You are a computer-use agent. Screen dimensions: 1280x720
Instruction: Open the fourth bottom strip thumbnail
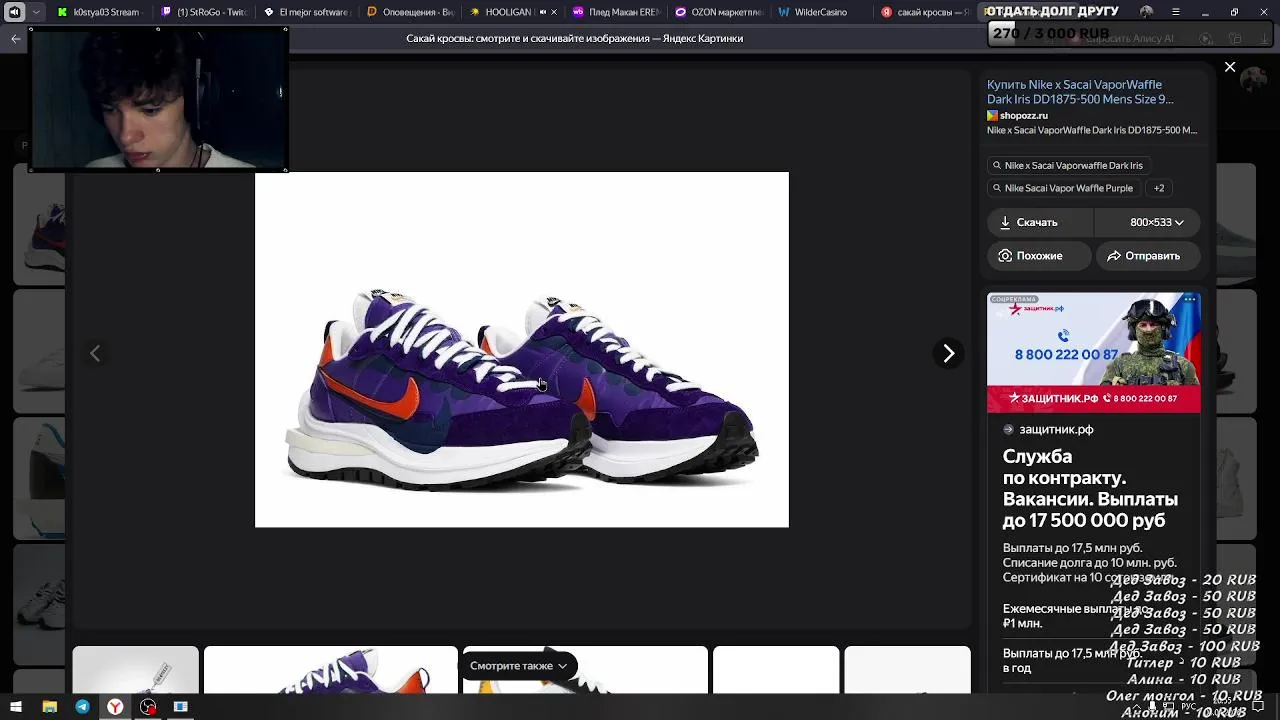(x=776, y=670)
